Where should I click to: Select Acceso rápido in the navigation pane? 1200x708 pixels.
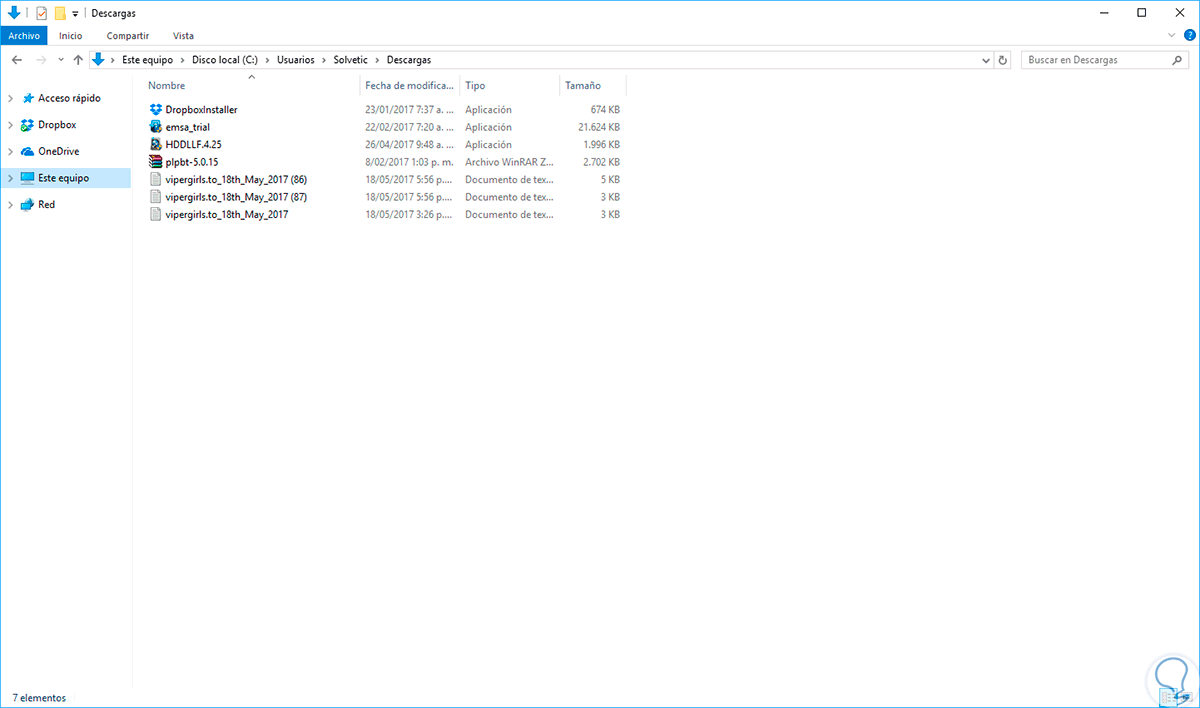(69, 99)
